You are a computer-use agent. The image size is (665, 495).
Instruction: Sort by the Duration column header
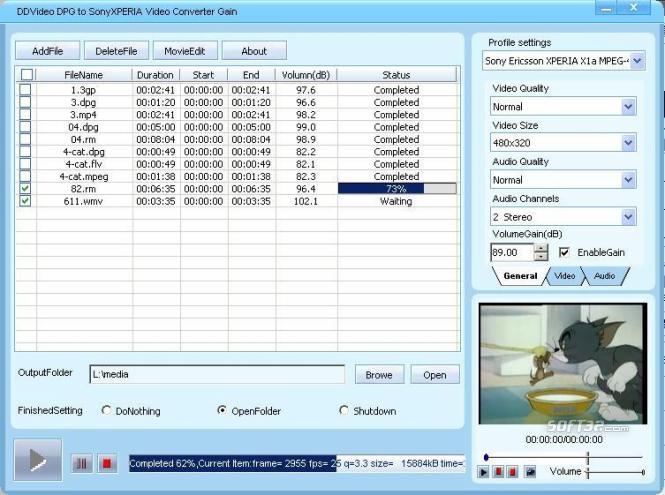coord(155,75)
